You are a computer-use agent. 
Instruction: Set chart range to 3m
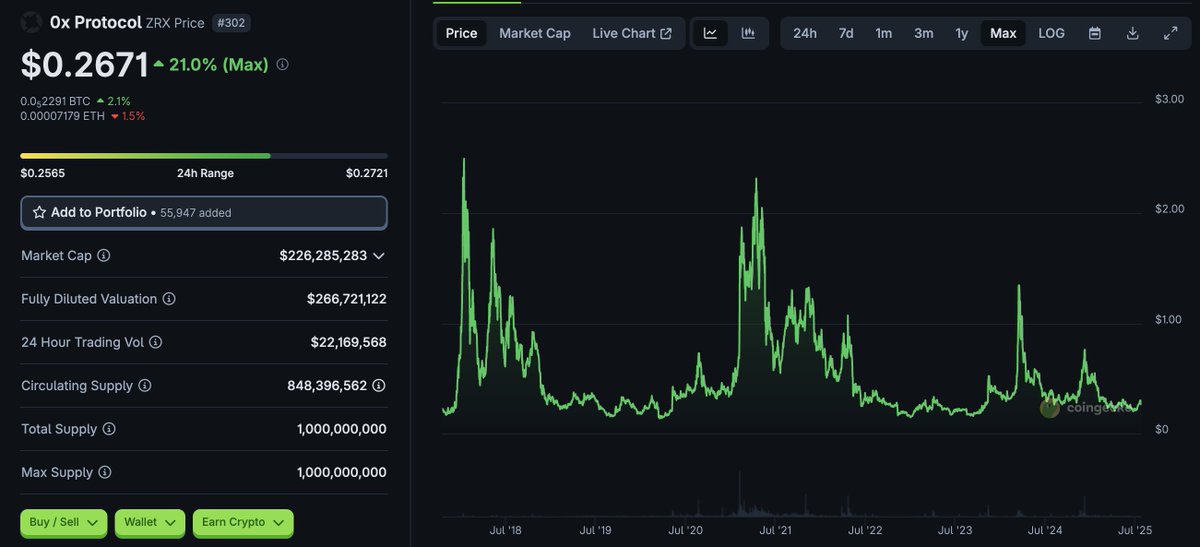tap(924, 33)
